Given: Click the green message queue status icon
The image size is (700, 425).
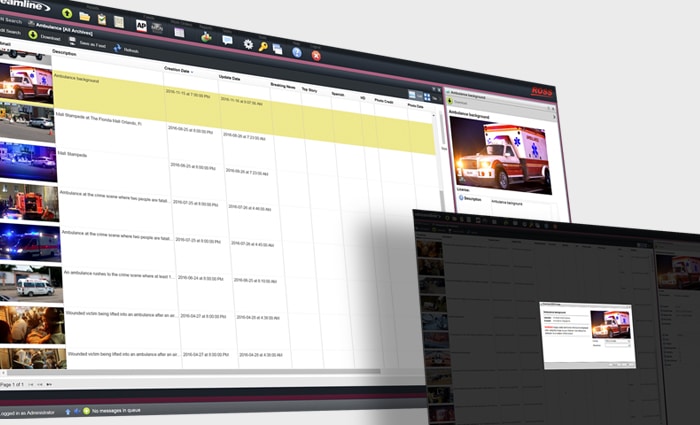Looking at the screenshot, I should pos(87,411).
